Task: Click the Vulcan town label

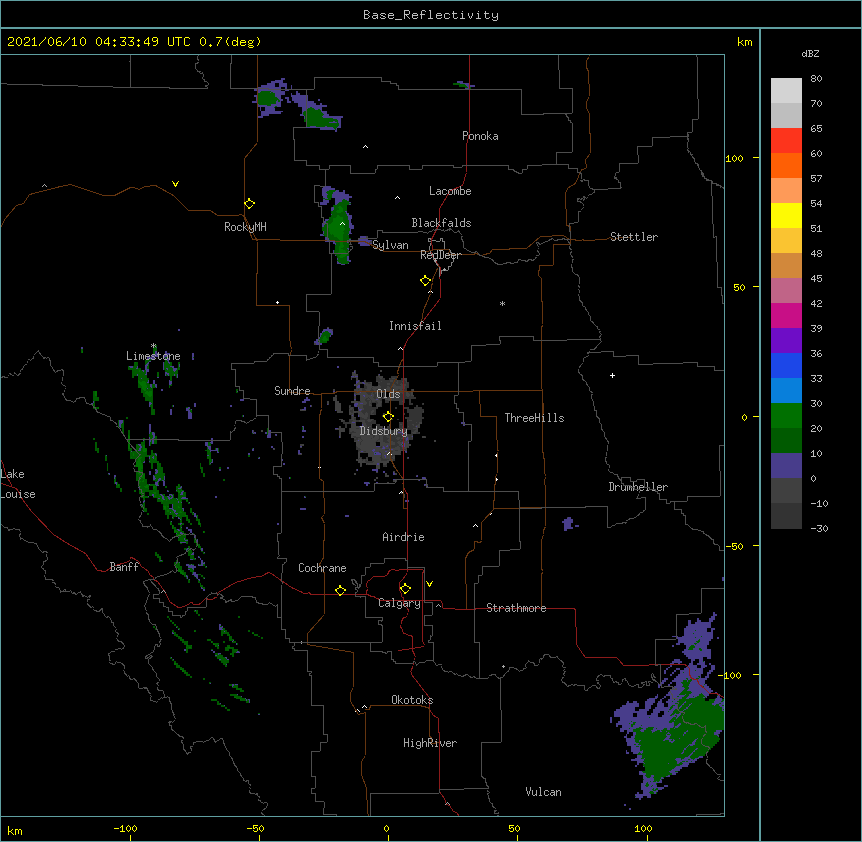Action: click(543, 792)
